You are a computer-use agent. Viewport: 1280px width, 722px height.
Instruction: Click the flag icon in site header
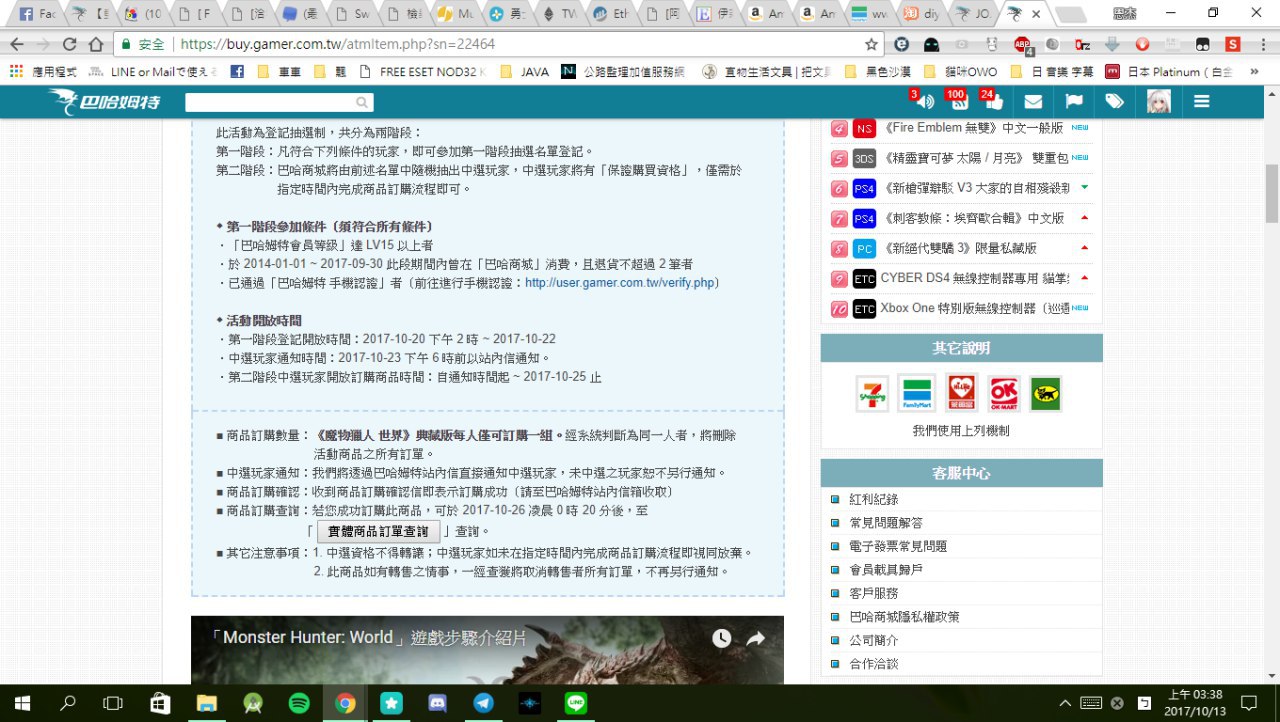click(x=1074, y=102)
